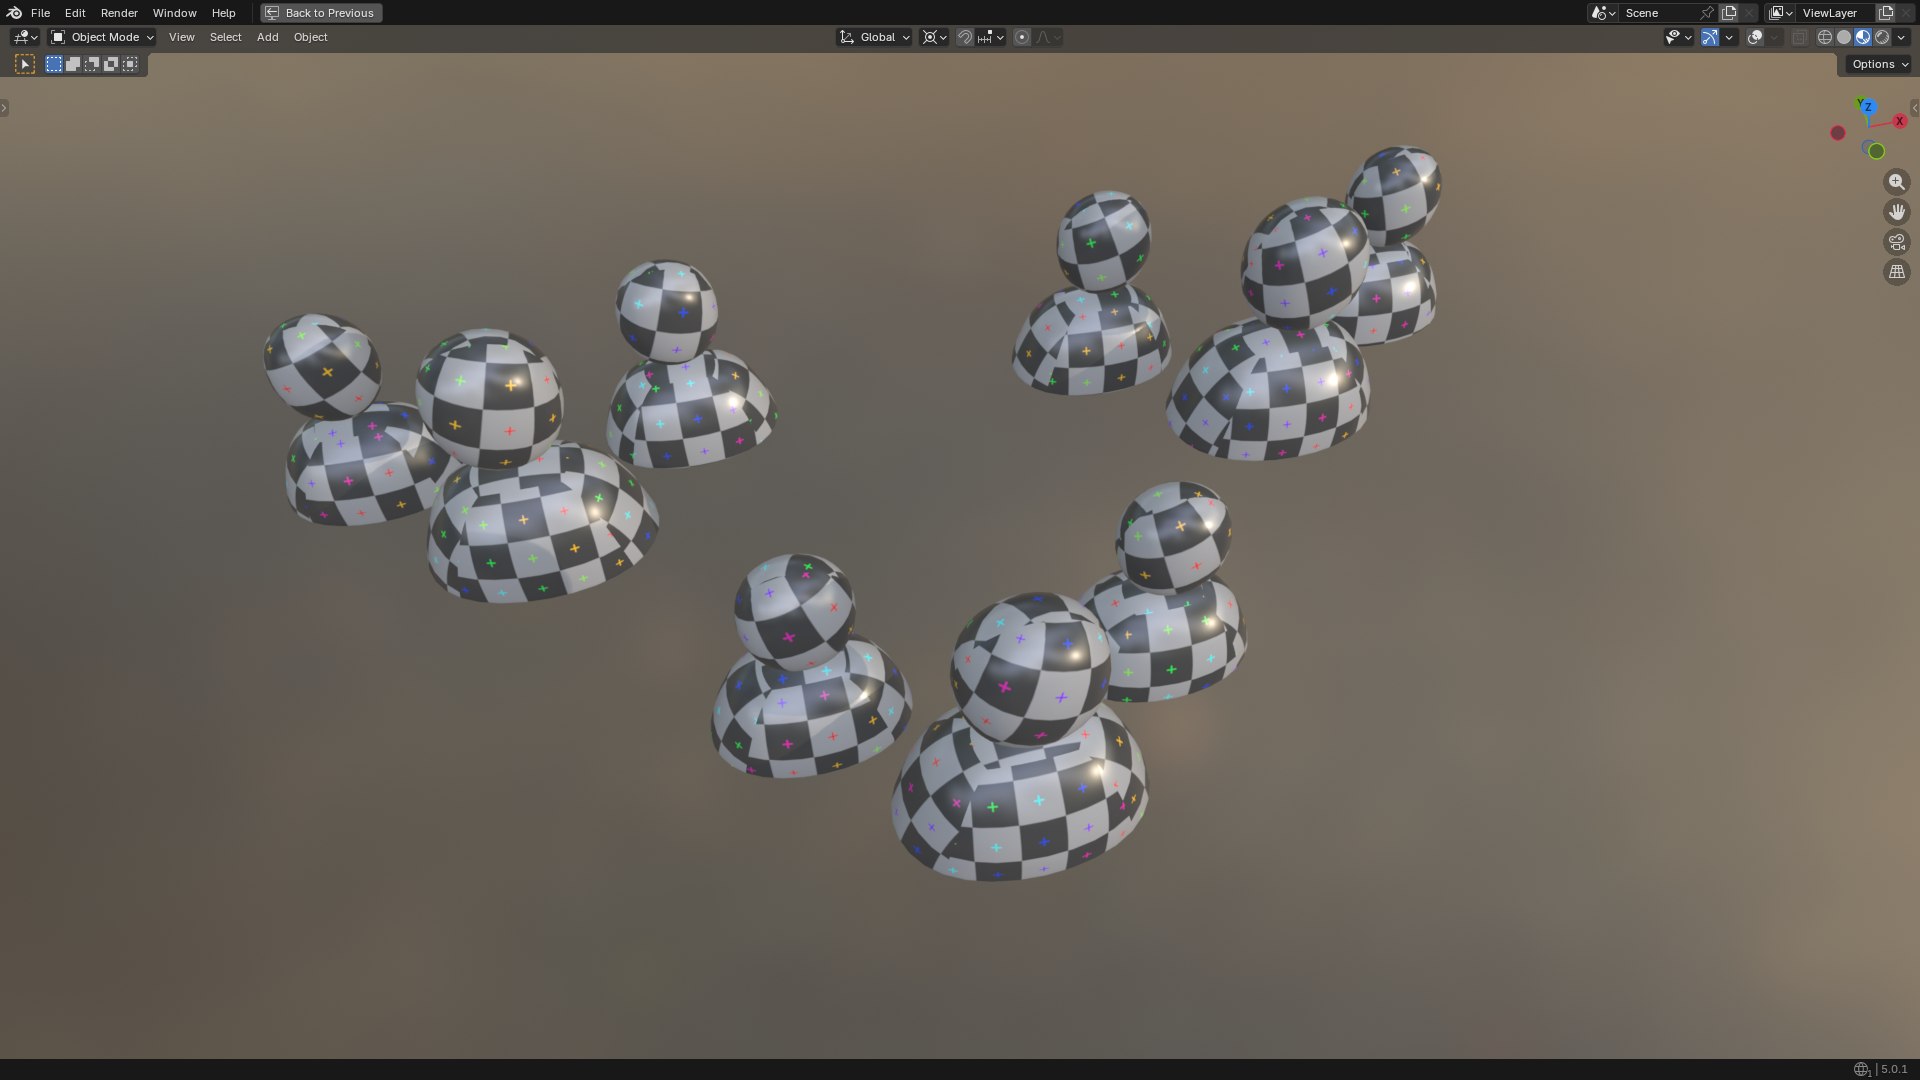The height and width of the screenshot is (1080, 1920).
Task: Click the Z axis on navigation gizmo
Action: pyautogui.click(x=1867, y=107)
